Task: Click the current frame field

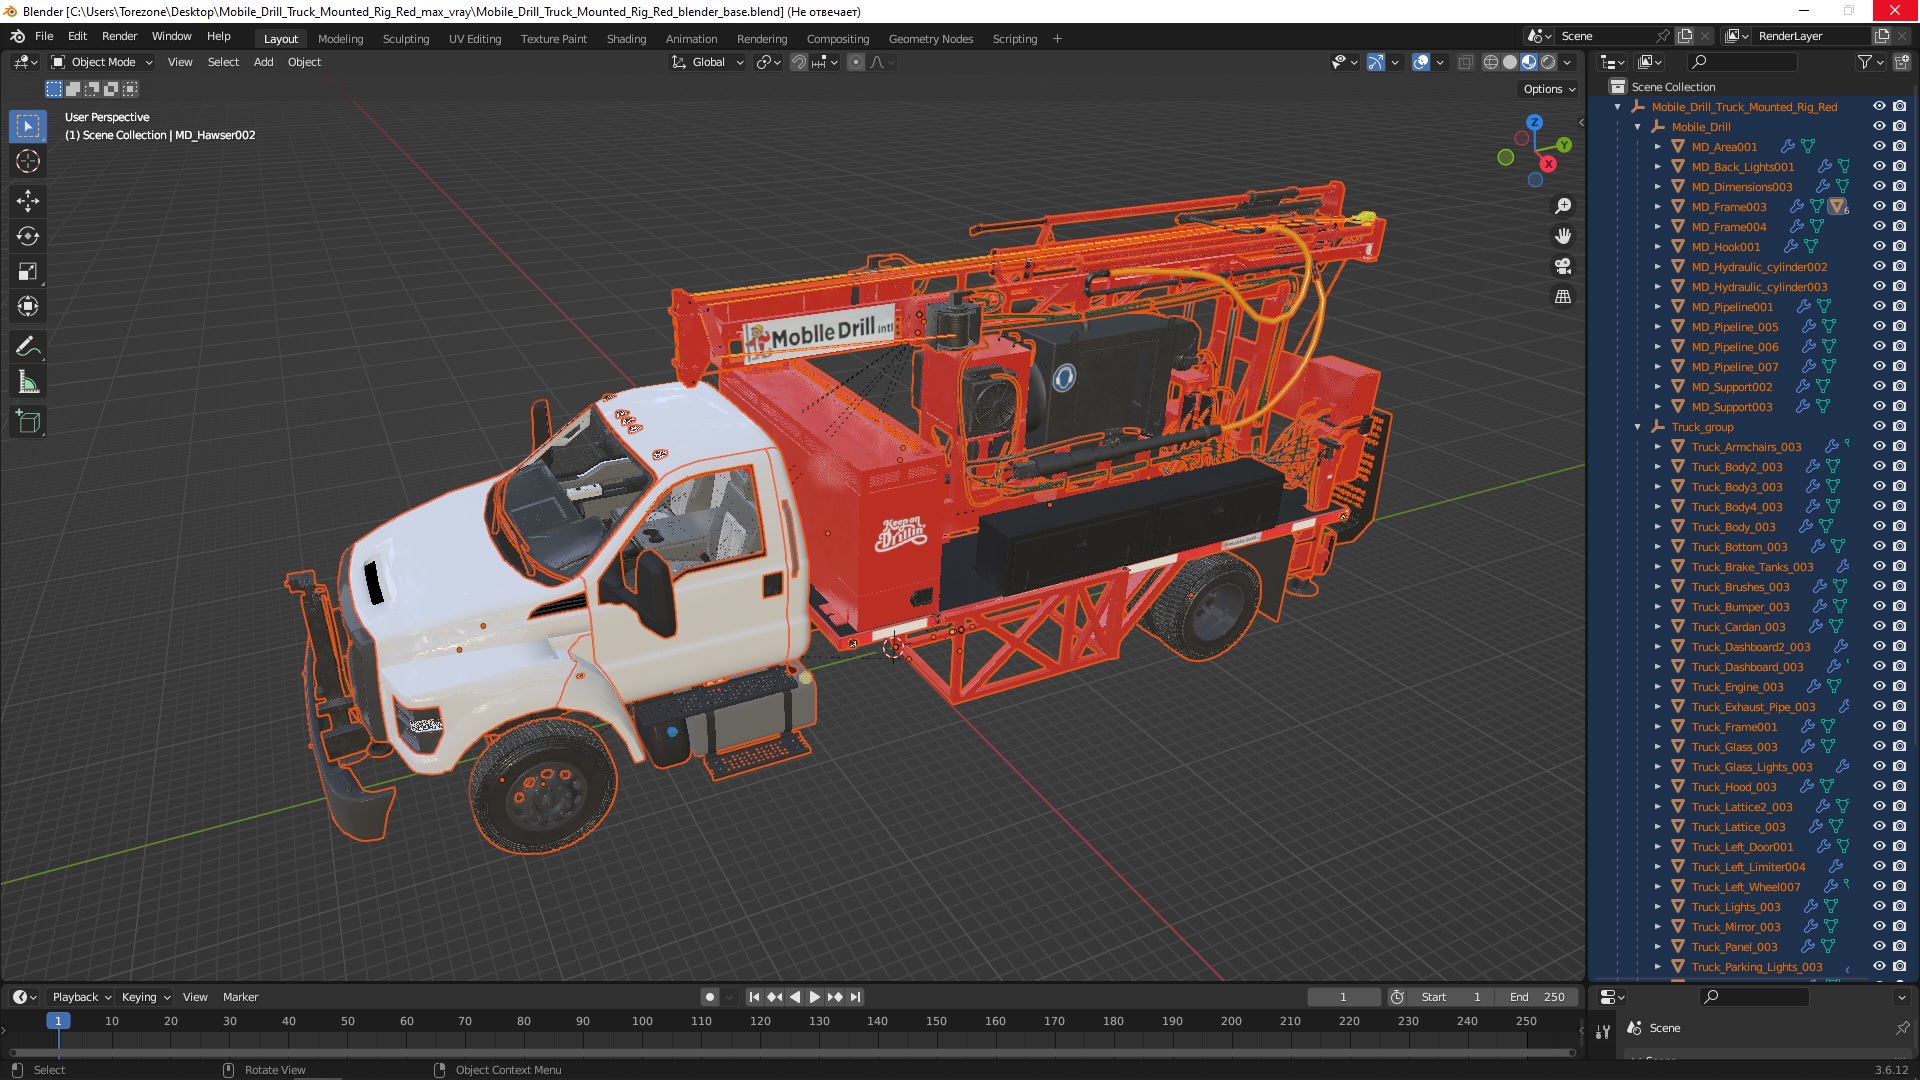Action: [1343, 997]
